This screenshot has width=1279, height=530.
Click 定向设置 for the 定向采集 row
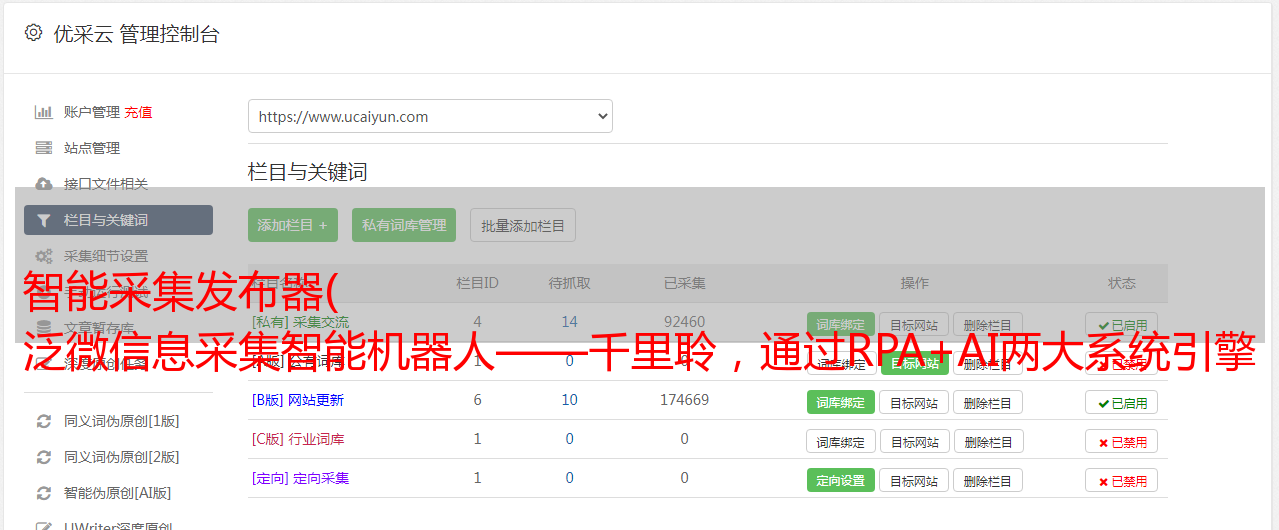(841, 480)
